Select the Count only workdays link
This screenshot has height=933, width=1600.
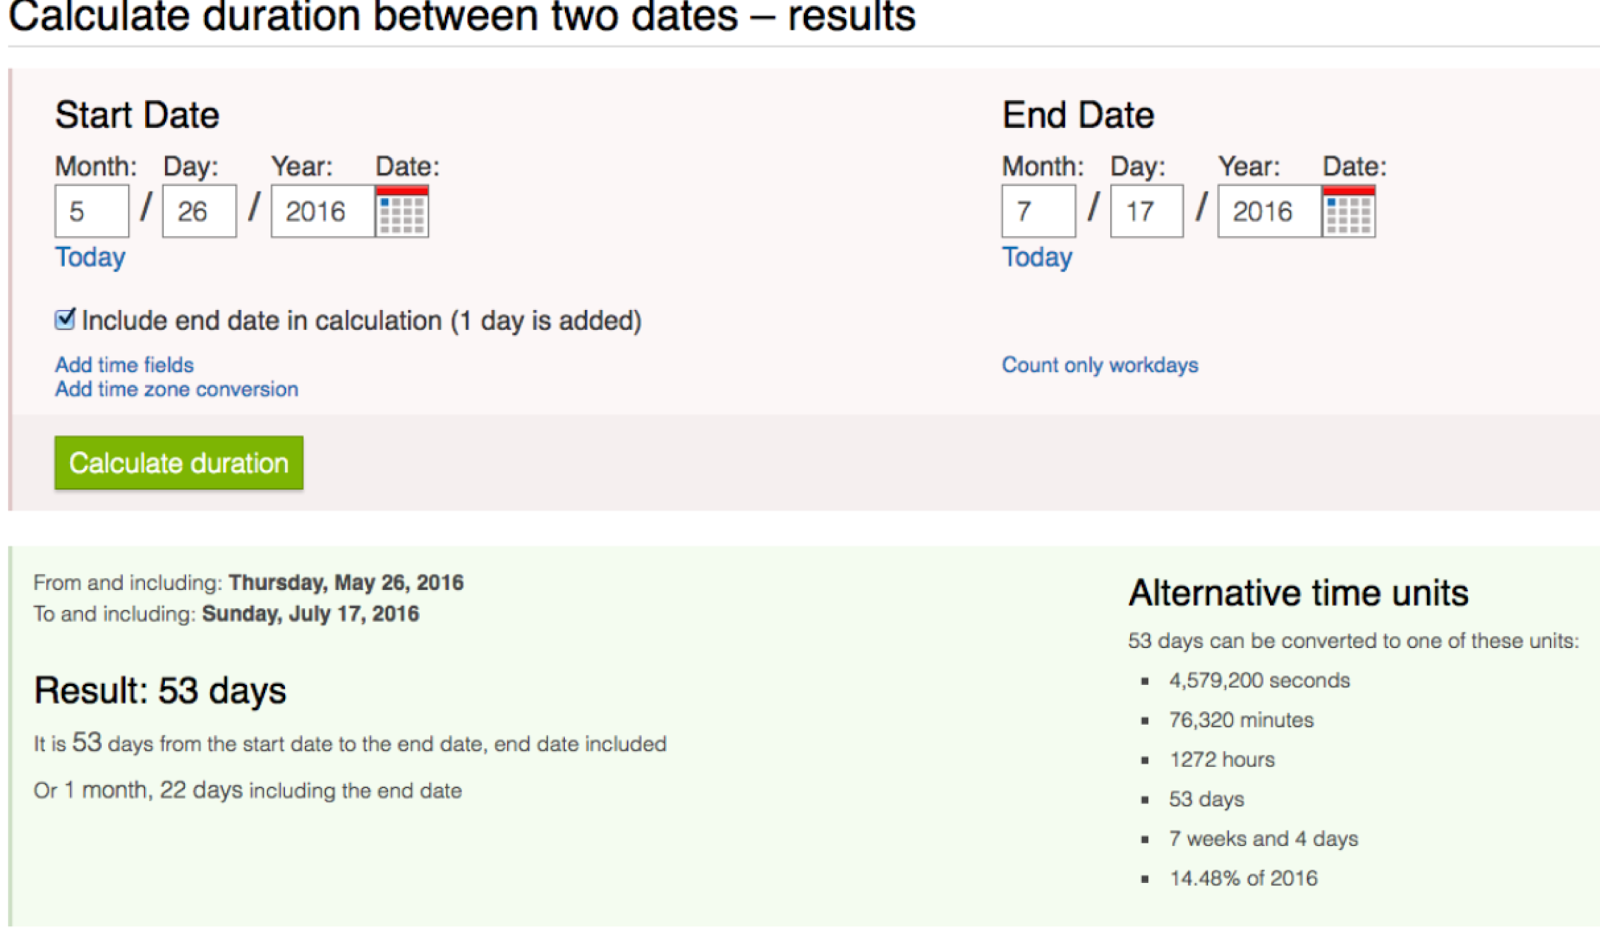coord(1099,365)
